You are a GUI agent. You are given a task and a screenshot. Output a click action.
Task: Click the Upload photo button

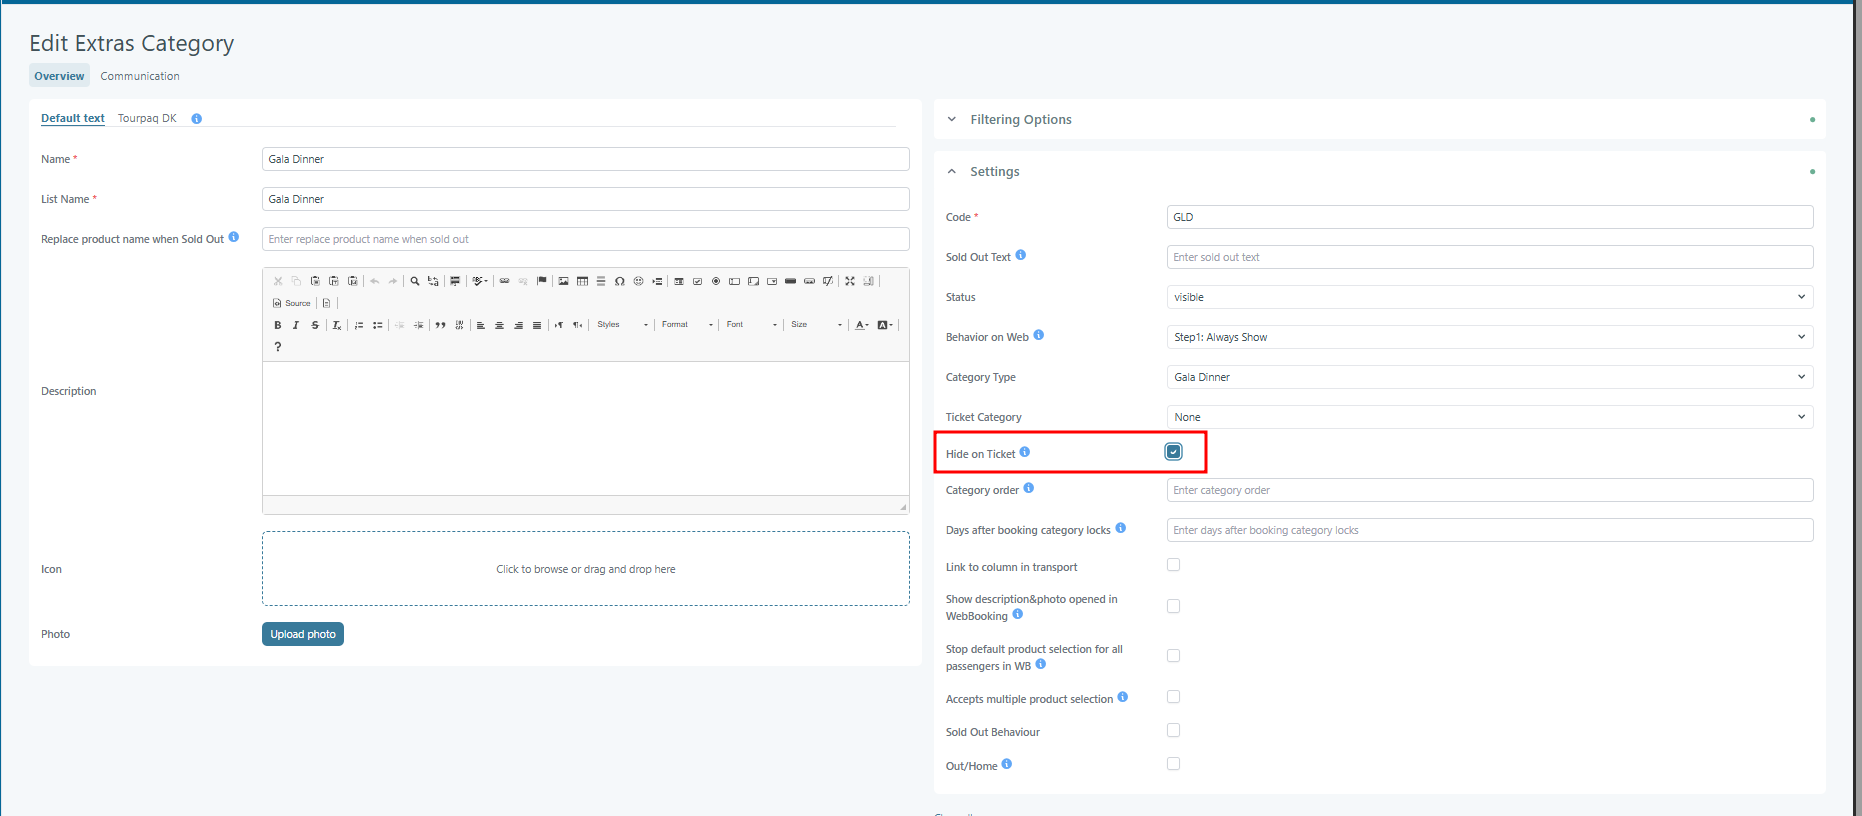pyautogui.click(x=303, y=634)
